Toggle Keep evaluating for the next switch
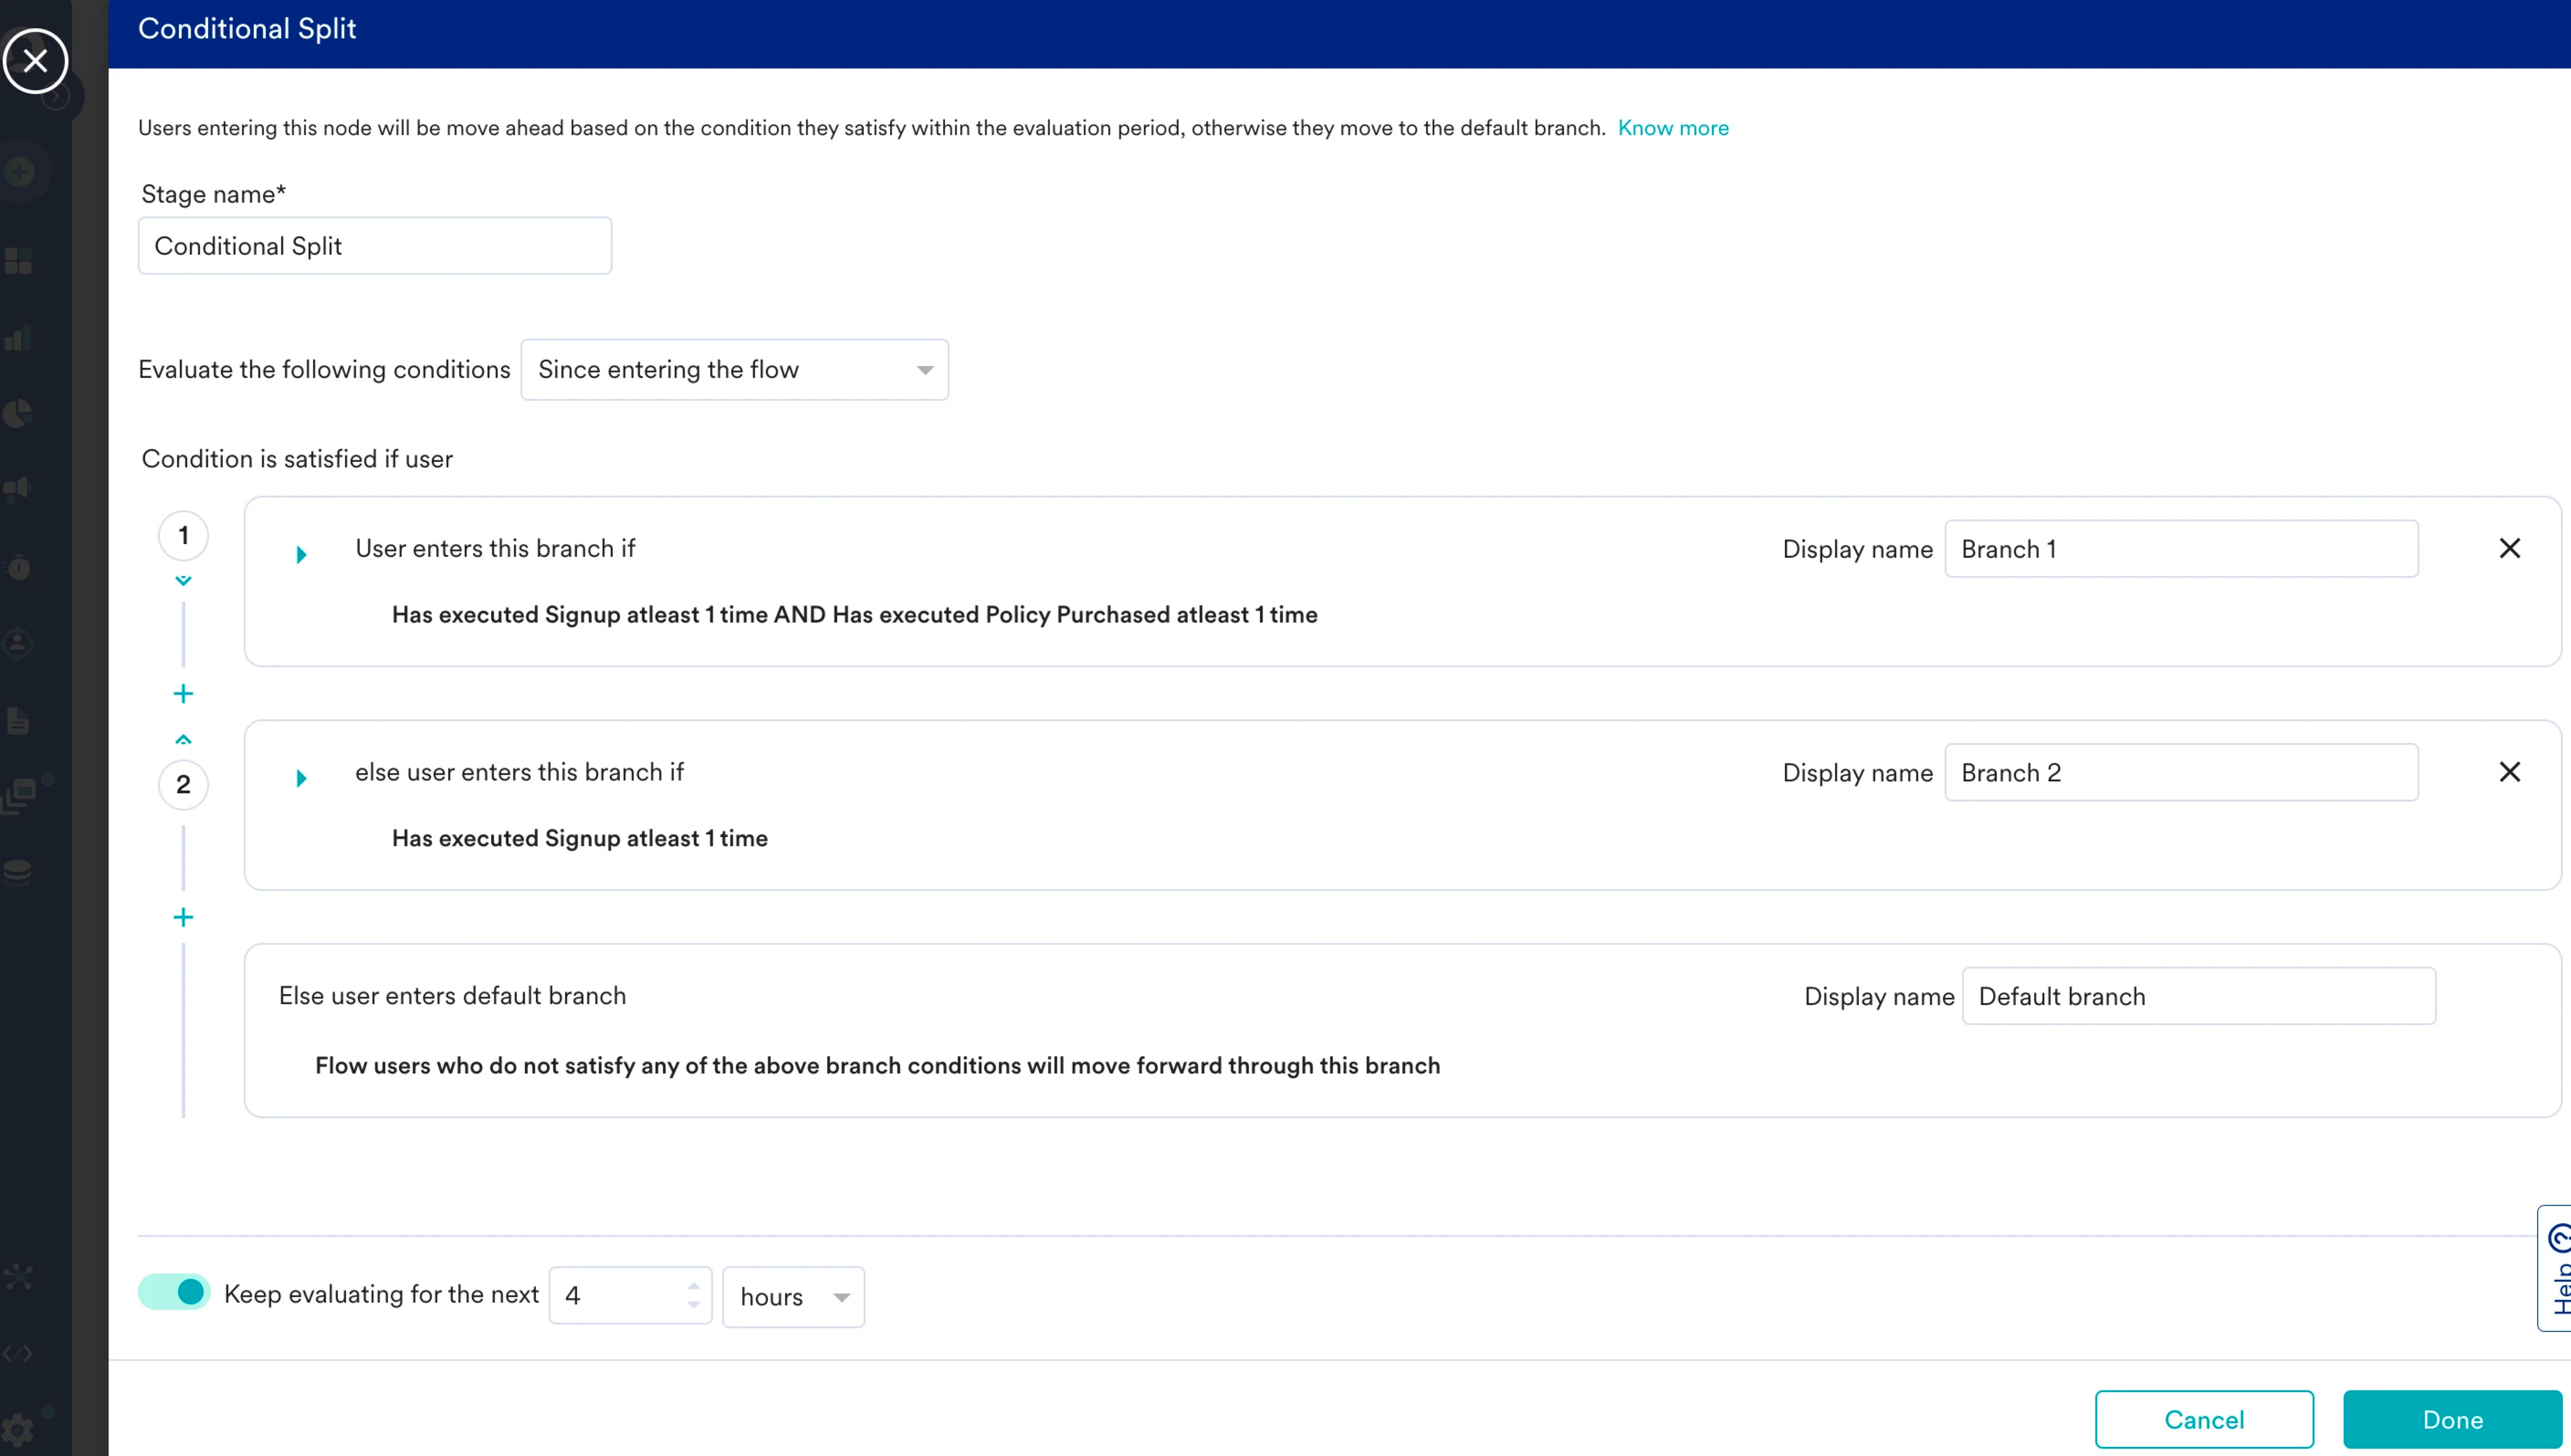Screen dimensions: 2571x1456 174,1292
